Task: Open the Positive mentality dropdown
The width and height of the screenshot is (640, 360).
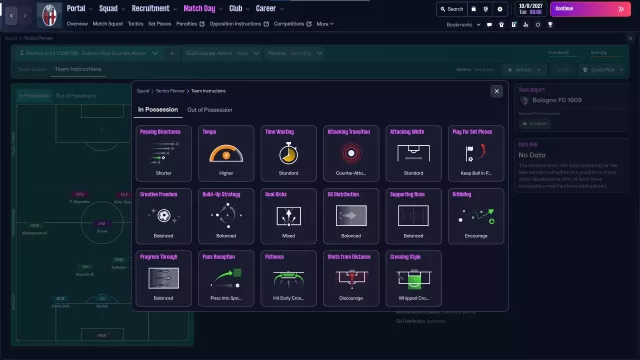Action: [x=295, y=53]
